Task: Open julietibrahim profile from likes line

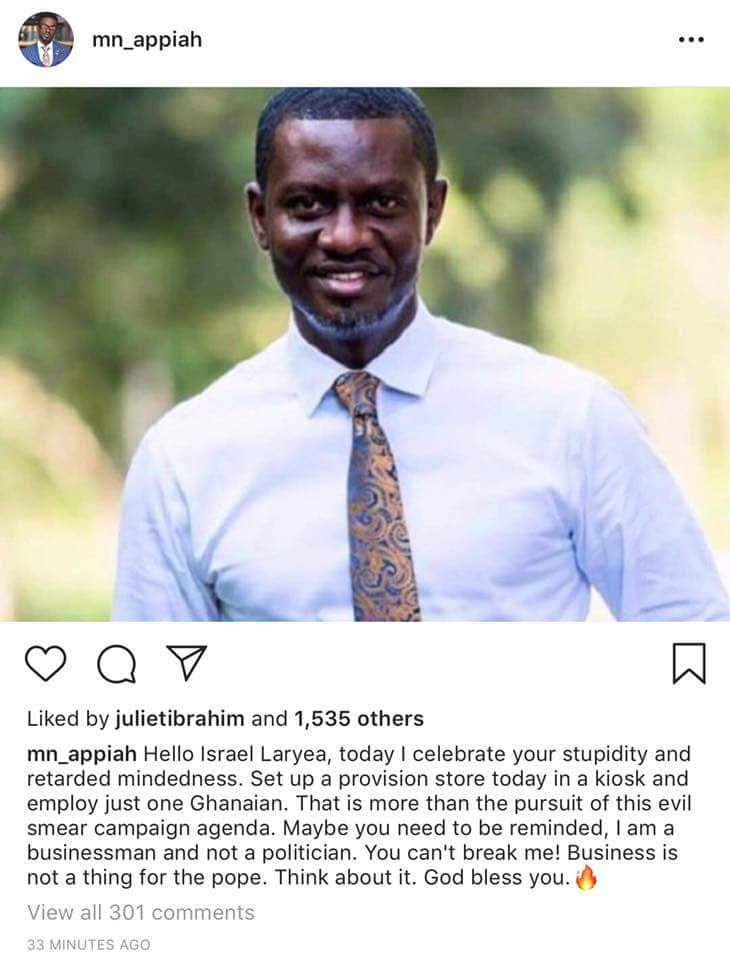Action: (x=179, y=718)
